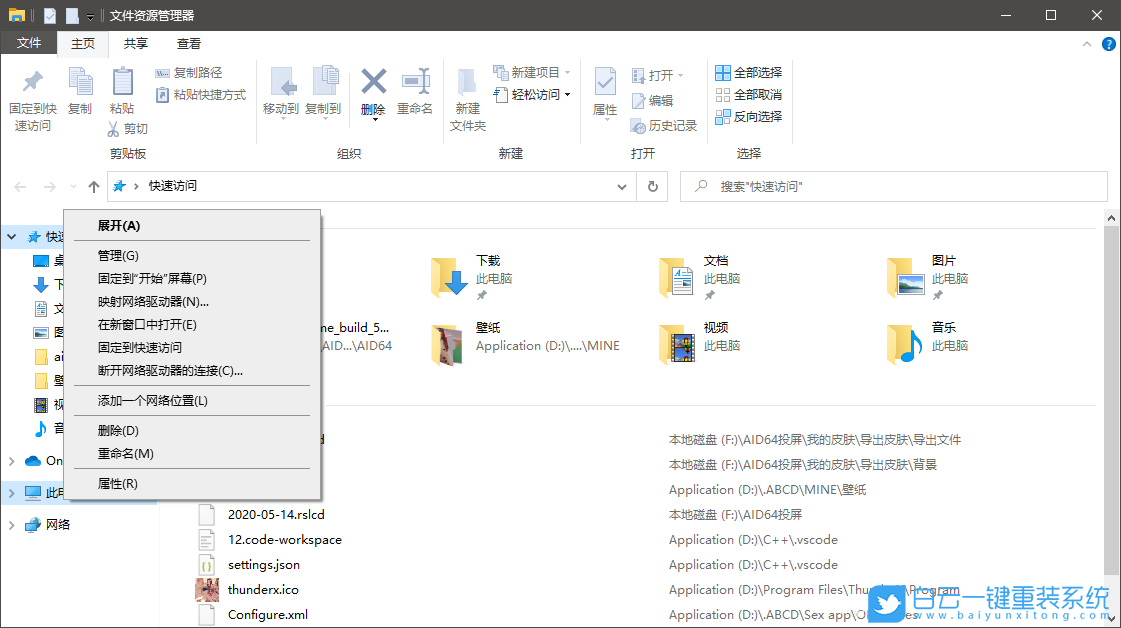
Task: Select the thunderx.ico file in list
Action: [260, 589]
